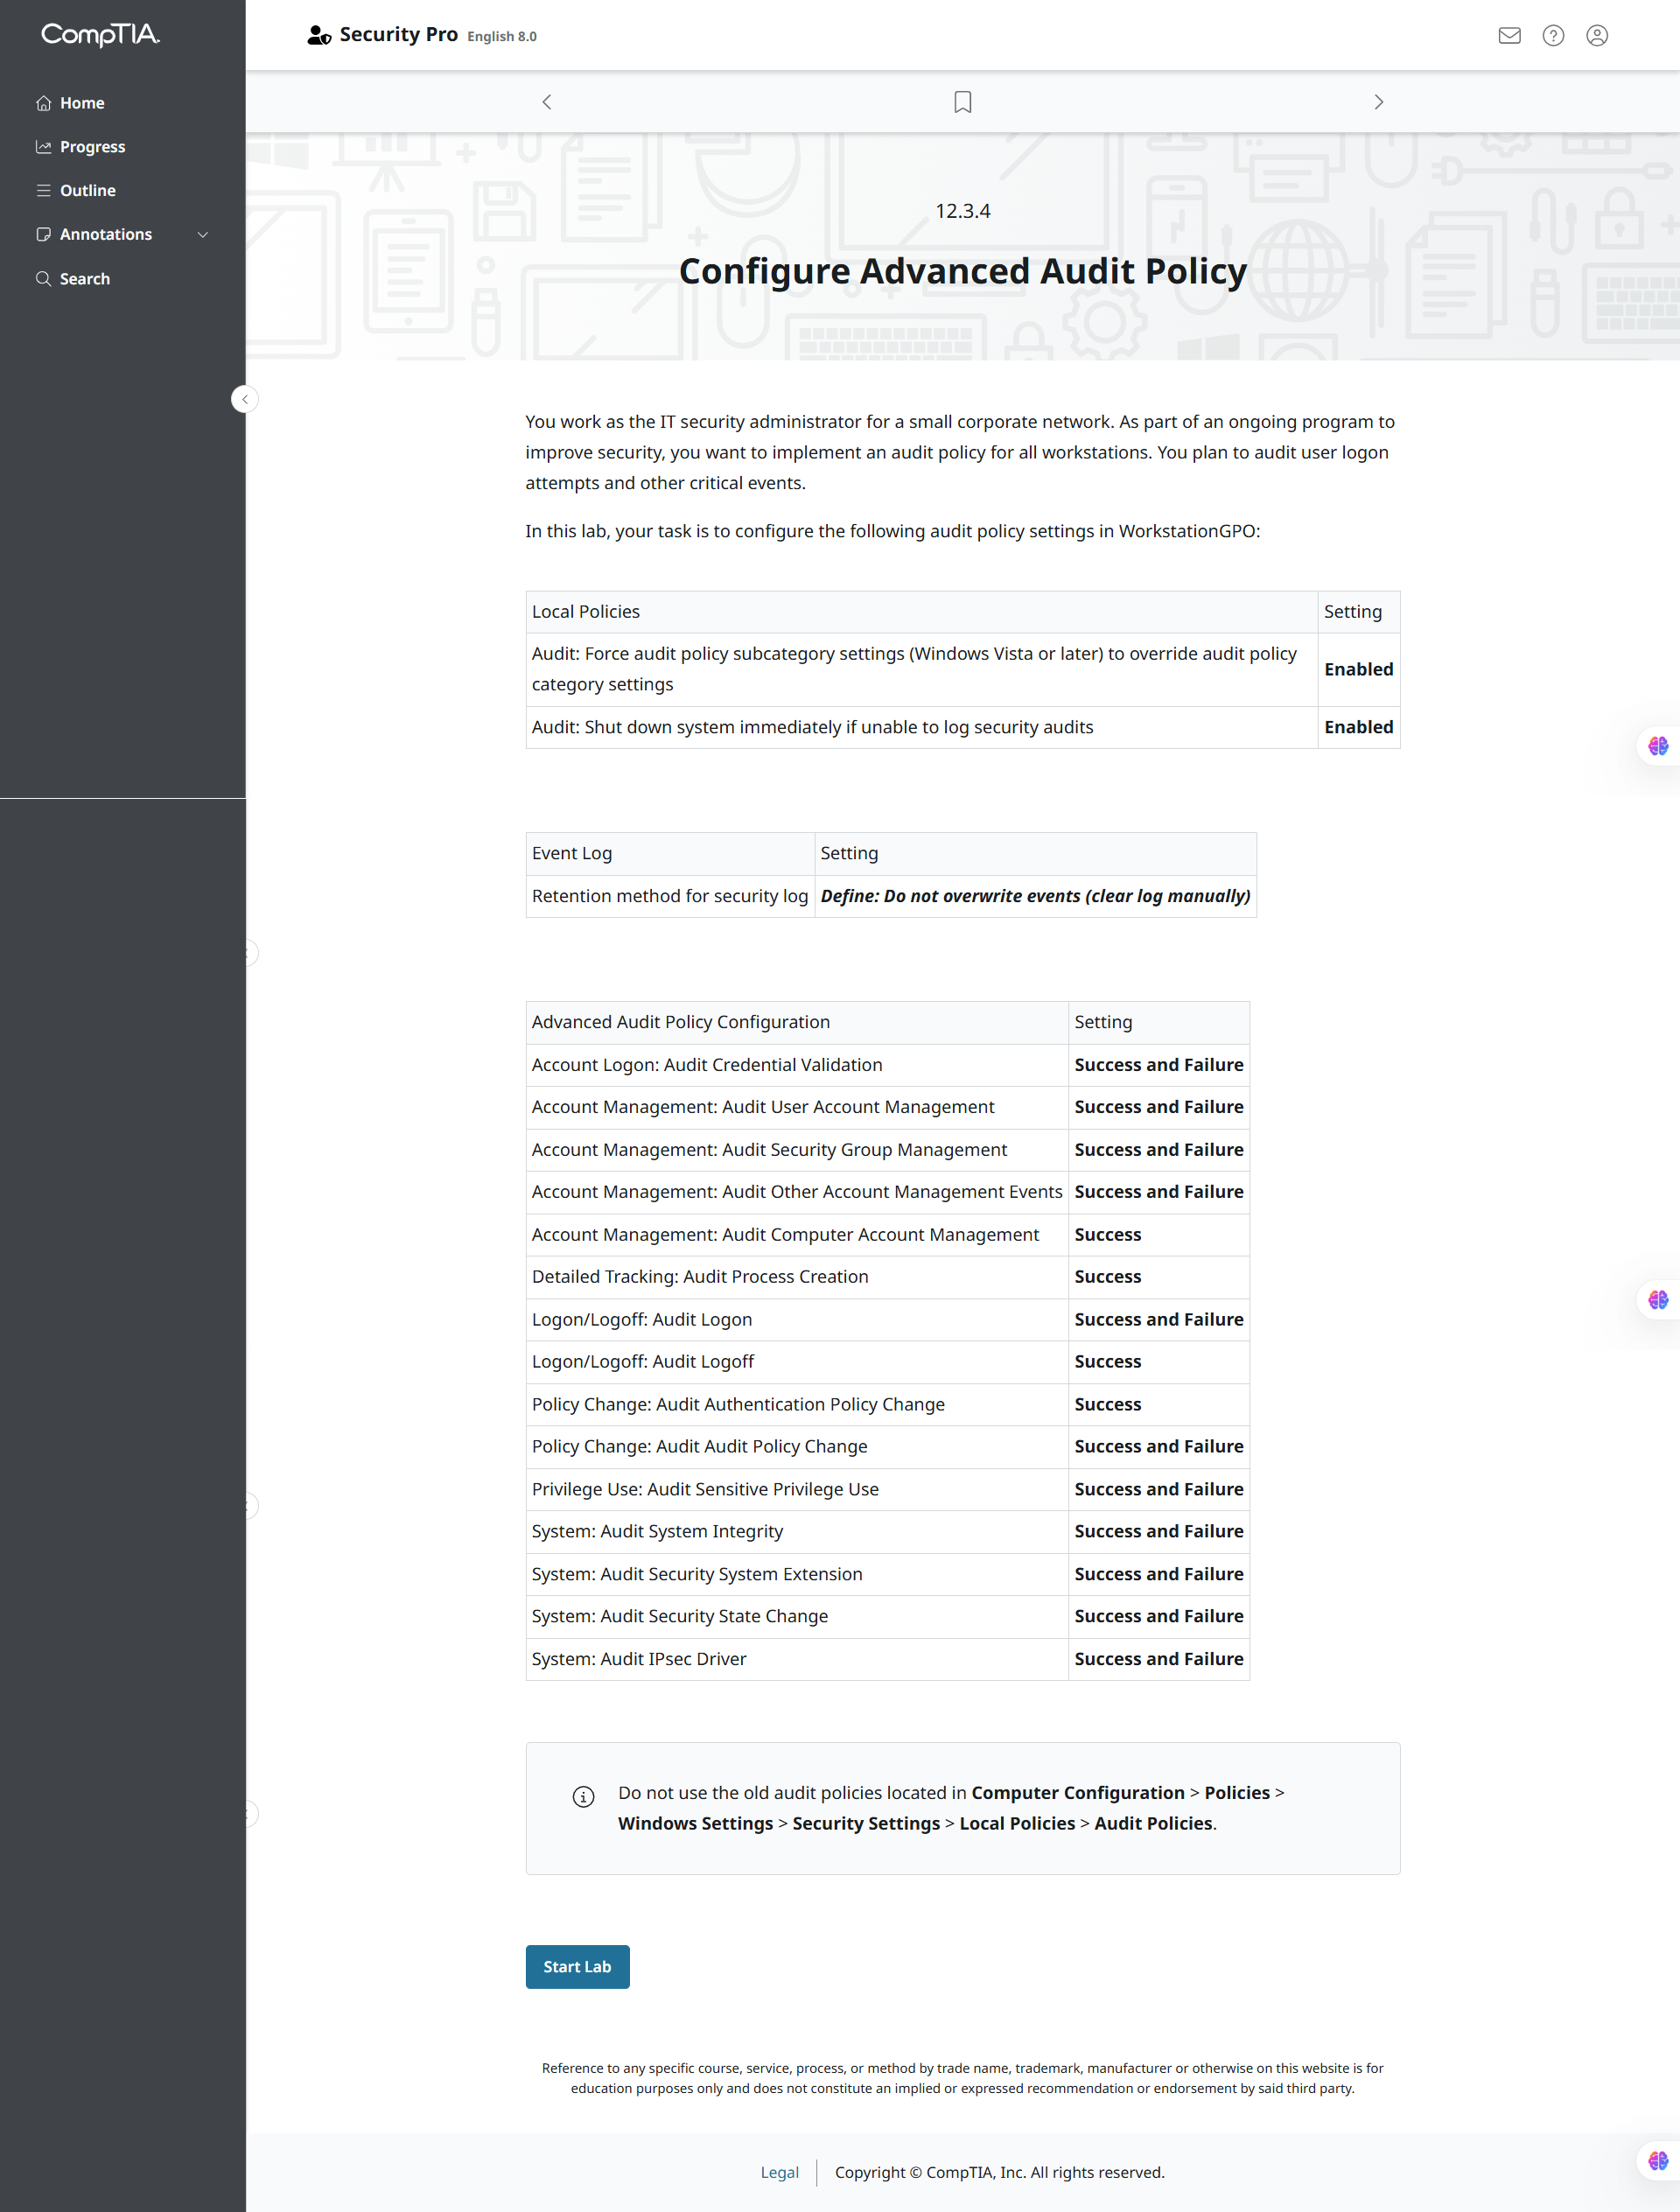
Task: Click the bottom brain assistant icon
Action: pos(1658,2160)
